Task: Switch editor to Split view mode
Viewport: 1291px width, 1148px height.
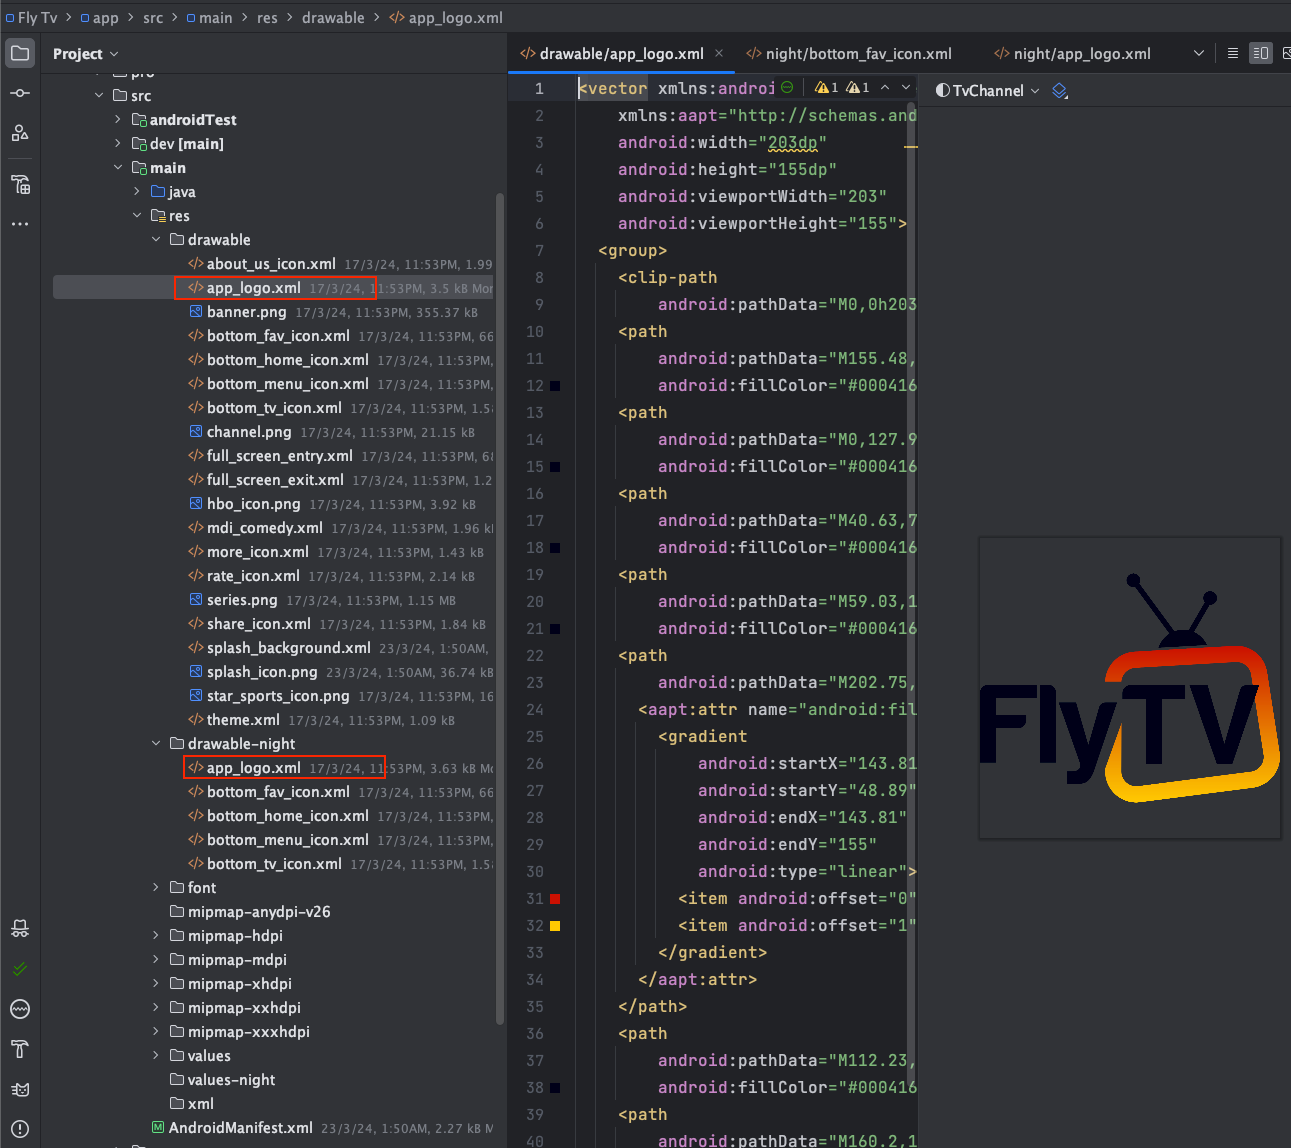Action: click(1260, 53)
